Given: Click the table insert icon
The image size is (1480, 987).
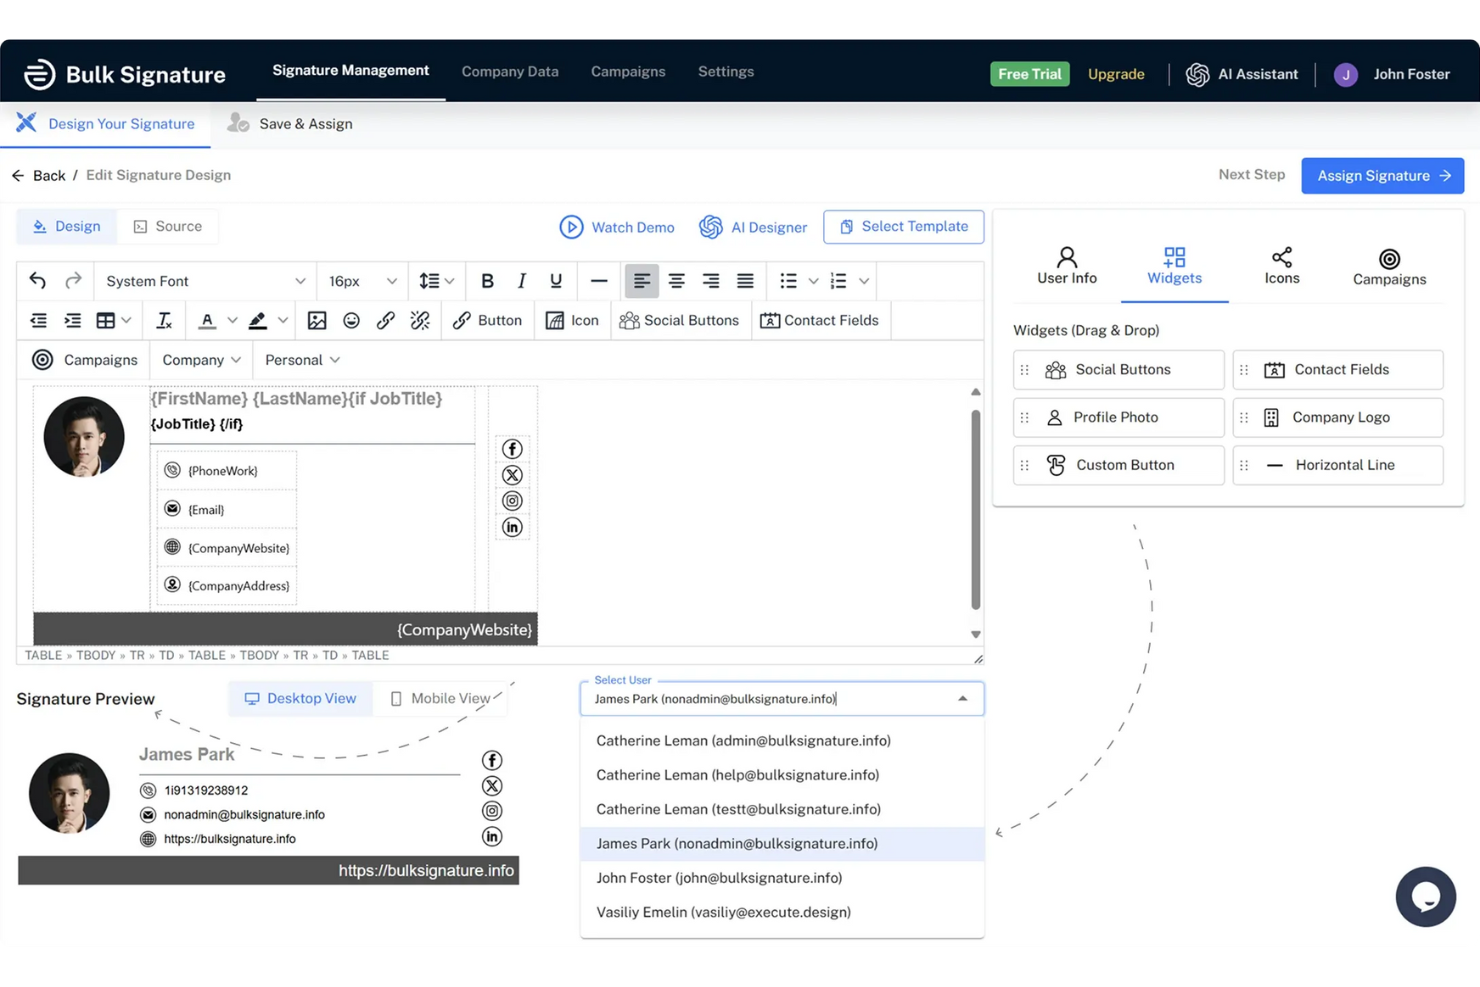Looking at the screenshot, I should coord(106,320).
